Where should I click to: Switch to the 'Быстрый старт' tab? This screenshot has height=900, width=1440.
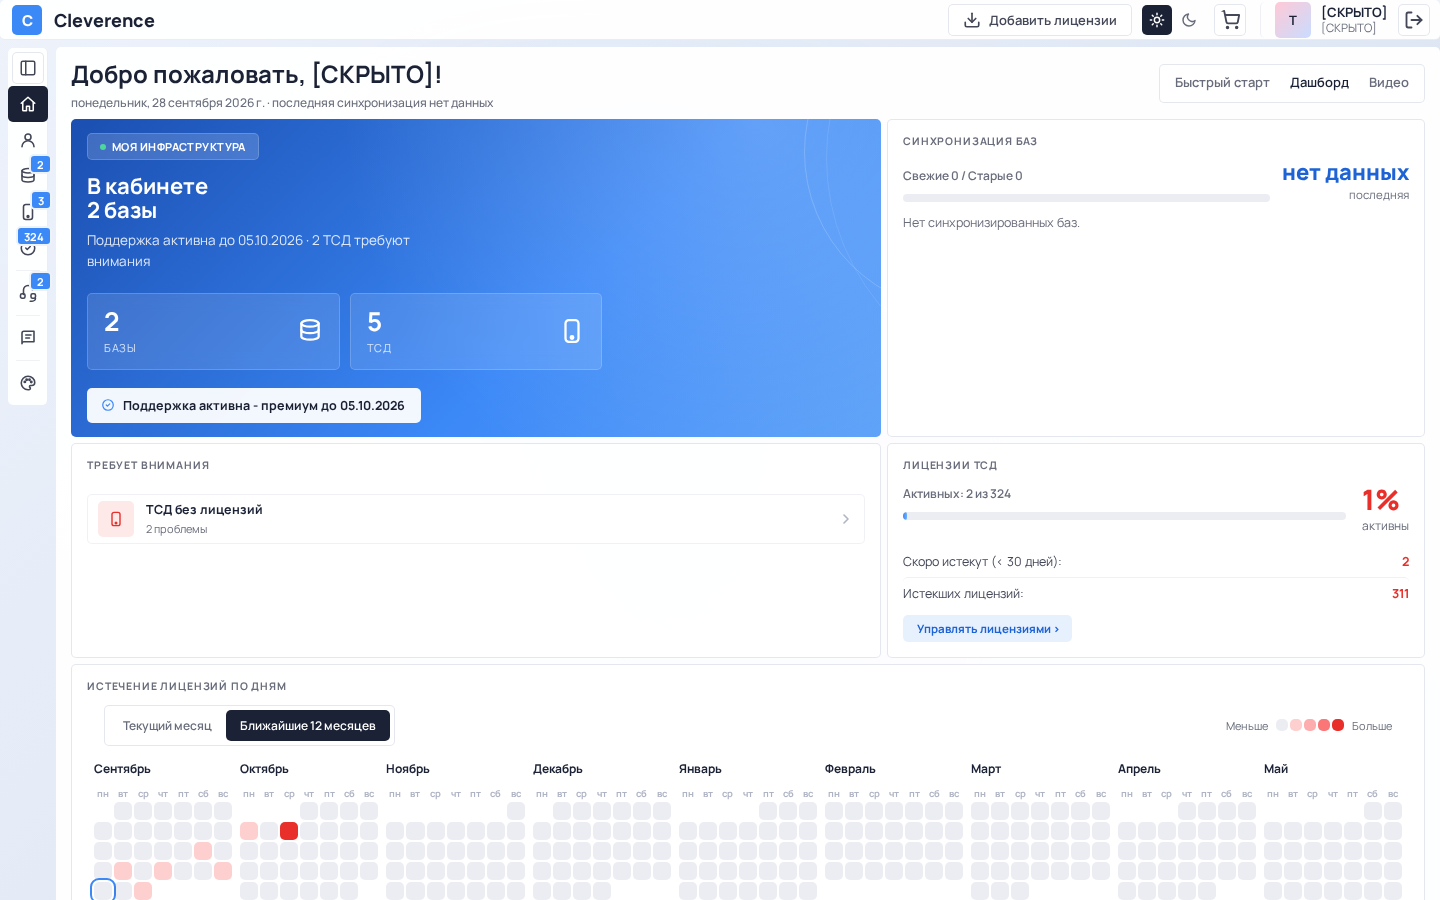[x=1222, y=83]
